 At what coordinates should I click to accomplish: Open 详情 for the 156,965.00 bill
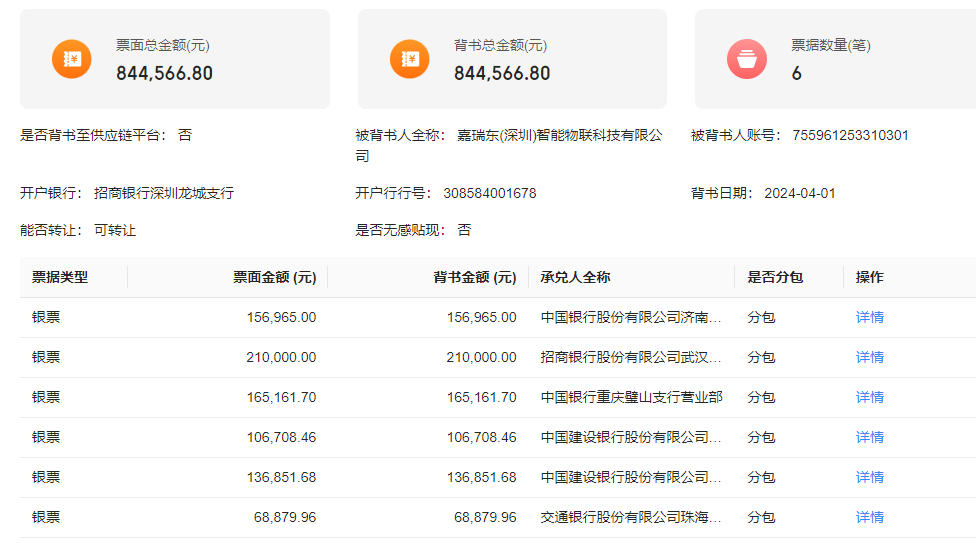(x=870, y=318)
